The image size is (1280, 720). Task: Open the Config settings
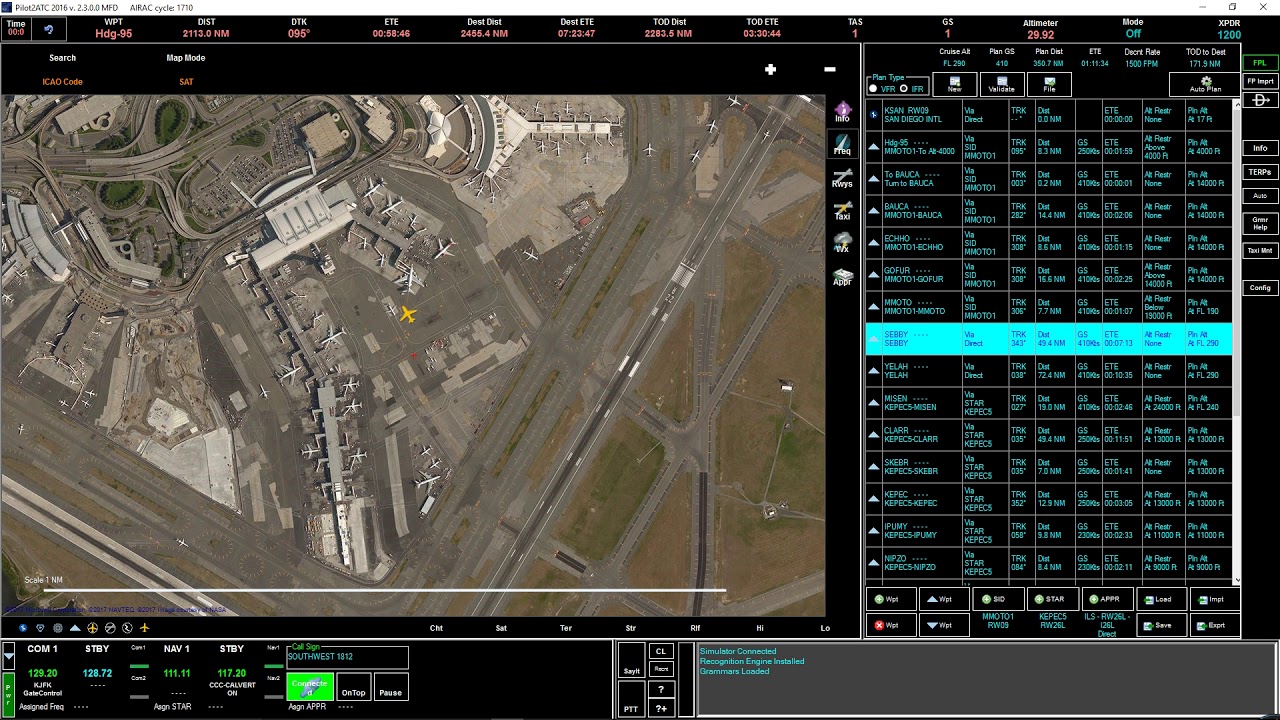pyautogui.click(x=1260, y=288)
